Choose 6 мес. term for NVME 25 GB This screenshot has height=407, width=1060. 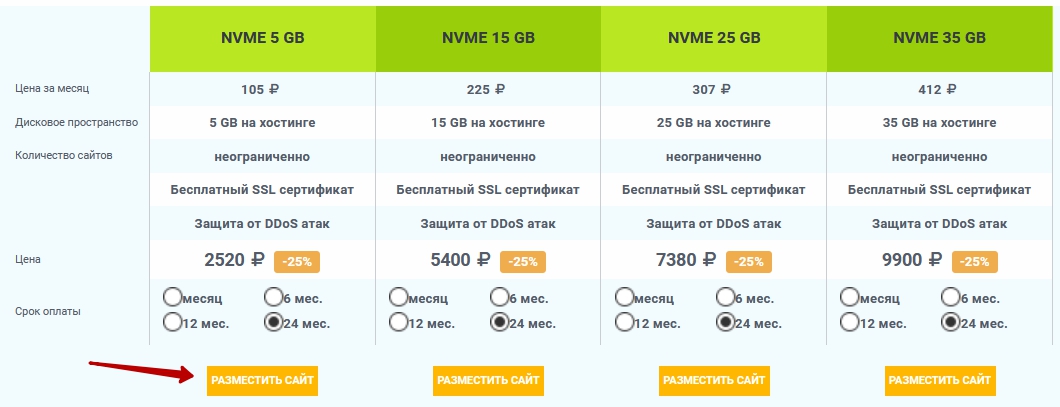click(x=725, y=297)
